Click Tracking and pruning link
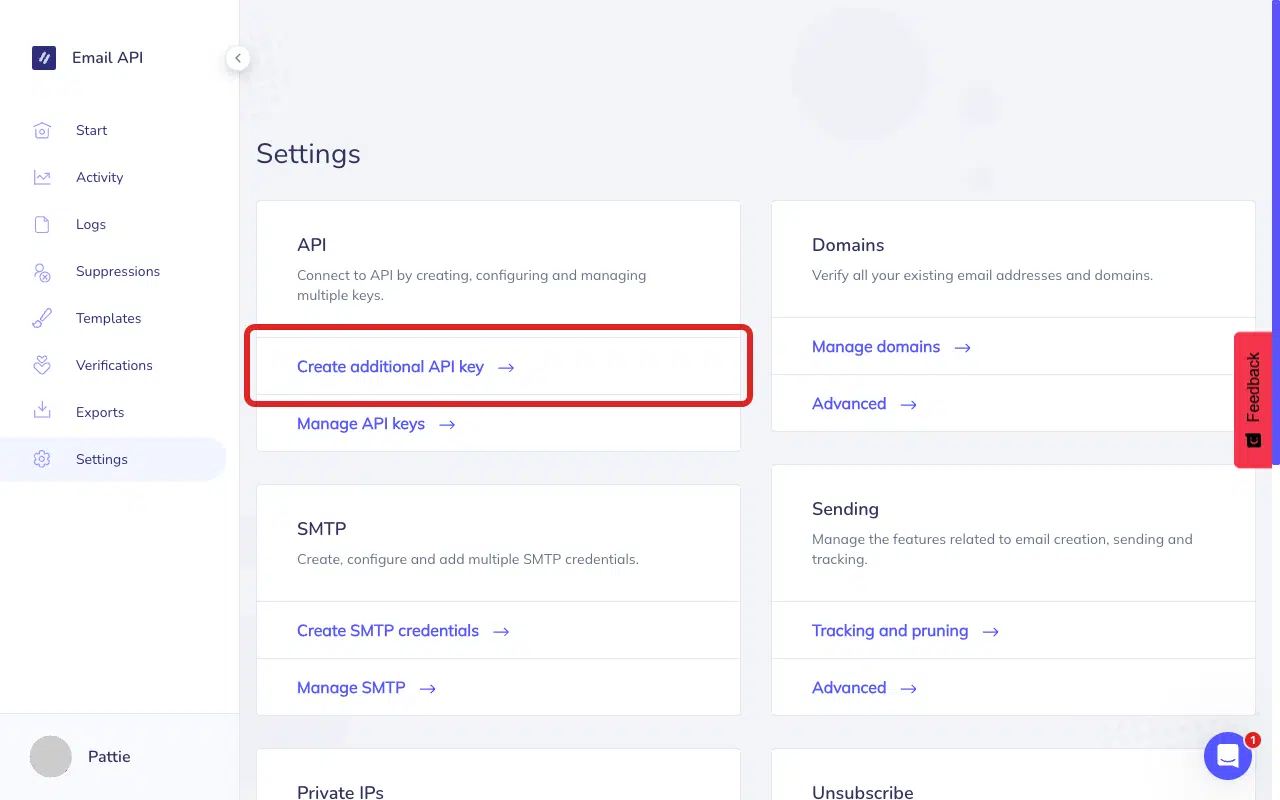Image resolution: width=1280 pixels, height=800 pixels. (890, 631)
